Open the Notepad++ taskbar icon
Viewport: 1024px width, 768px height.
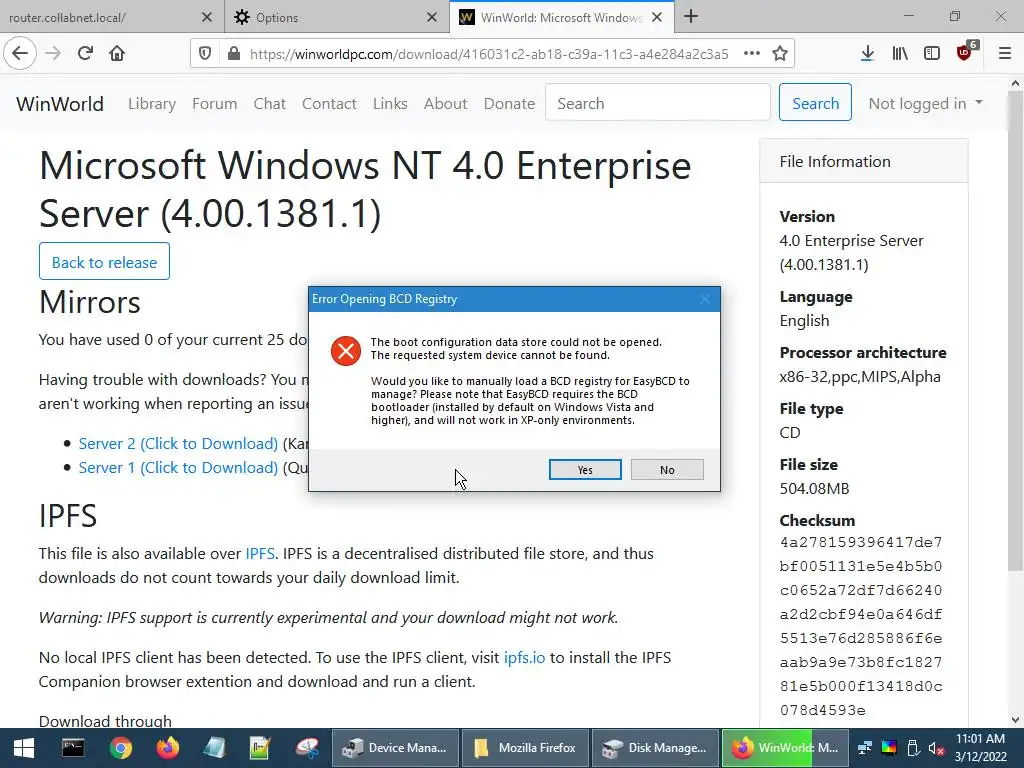point(260,748)
